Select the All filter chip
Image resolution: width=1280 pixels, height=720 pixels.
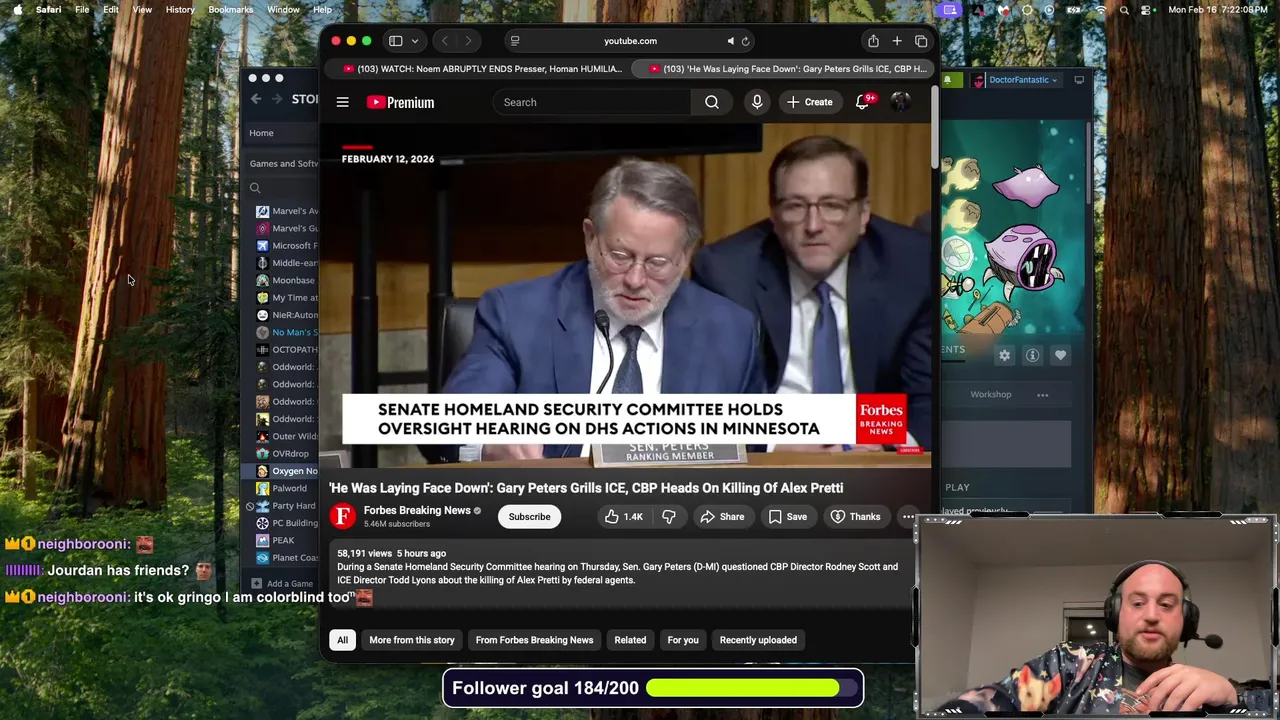click(342, 640)
